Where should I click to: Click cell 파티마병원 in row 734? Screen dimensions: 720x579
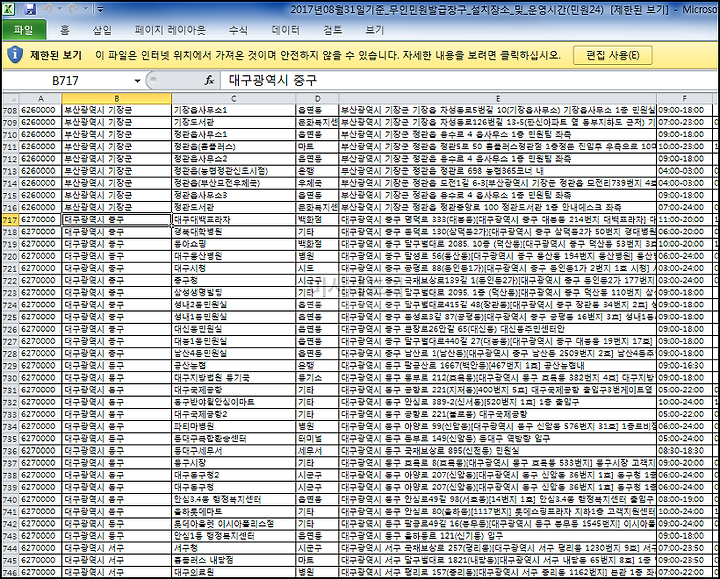point(234,427)
